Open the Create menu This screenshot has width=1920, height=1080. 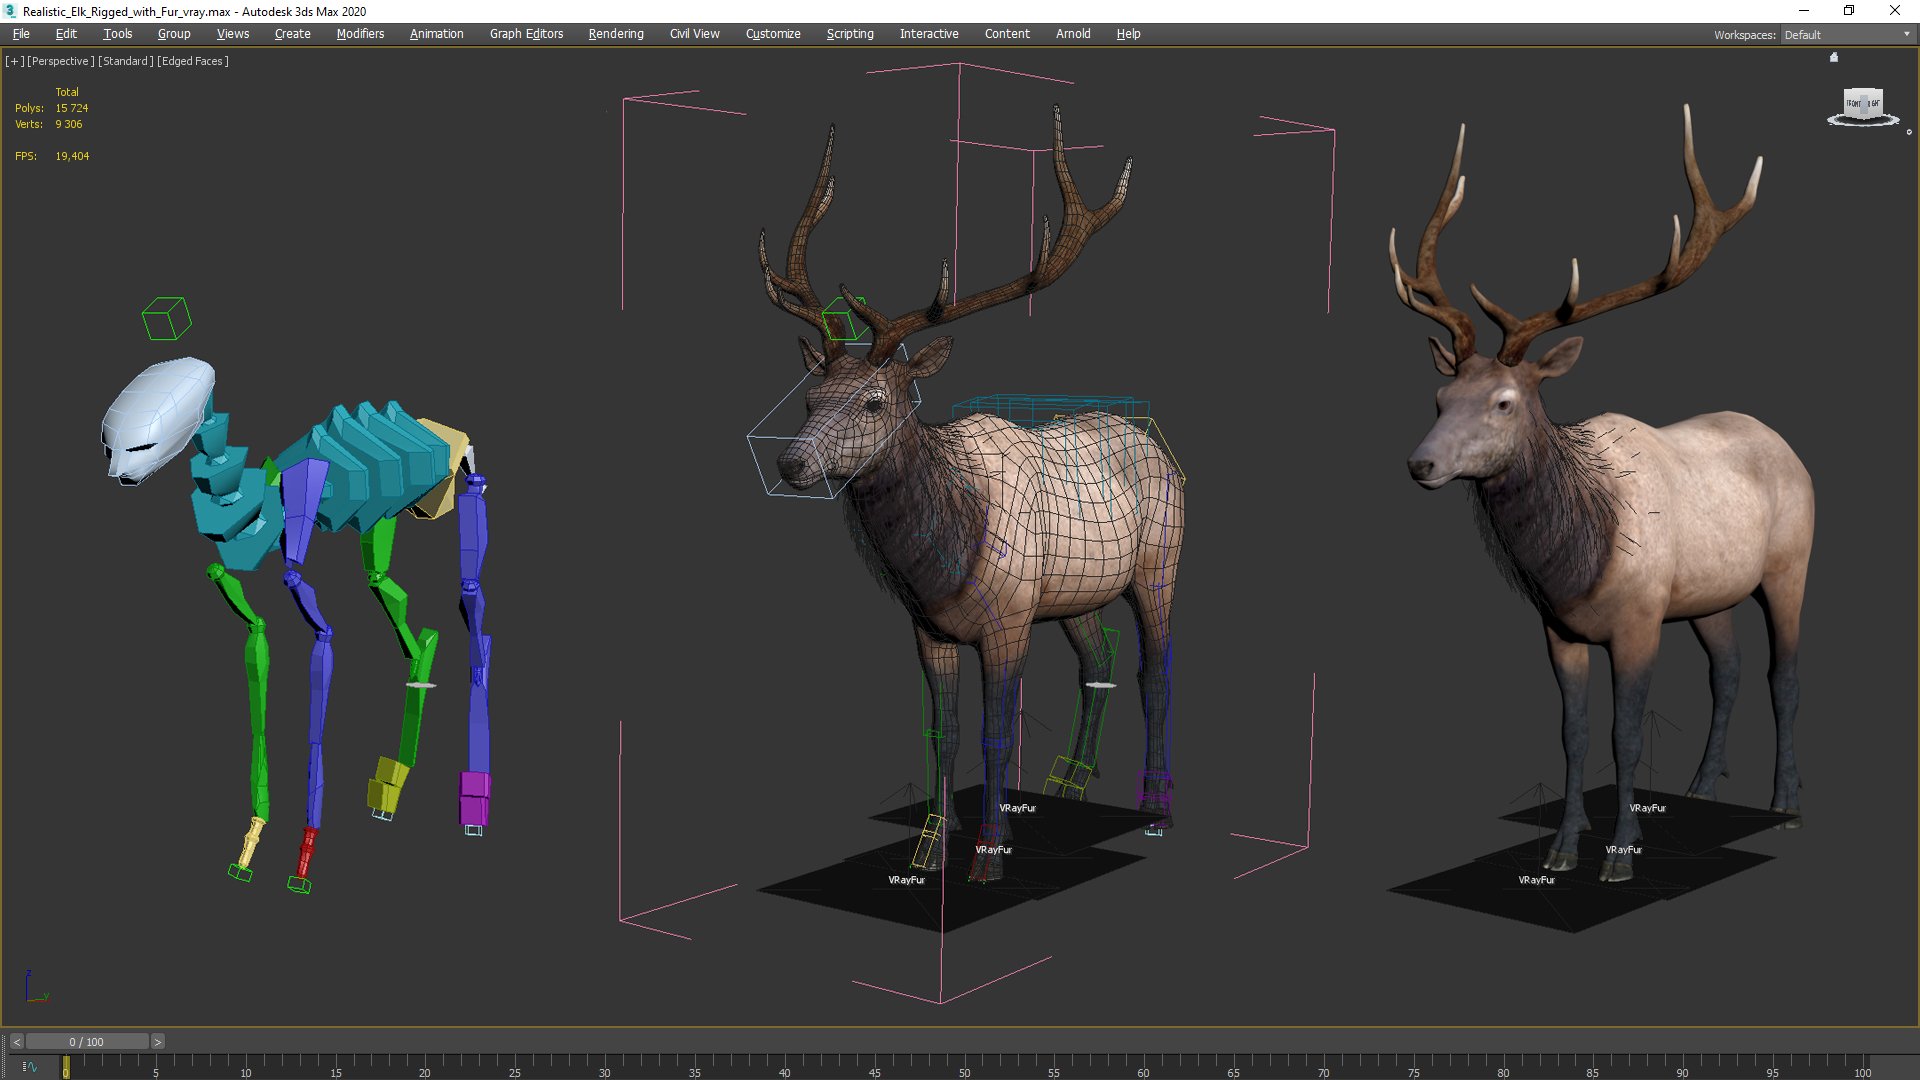[293, 34]
